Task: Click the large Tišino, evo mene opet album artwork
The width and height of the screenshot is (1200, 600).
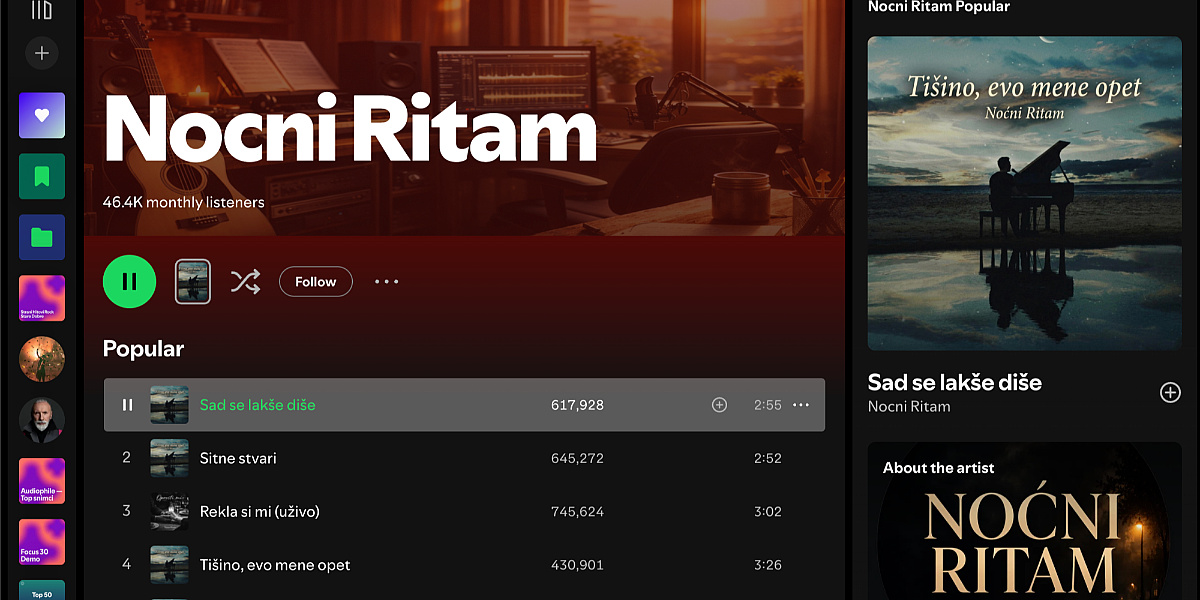Action: tap(1025, 193)
